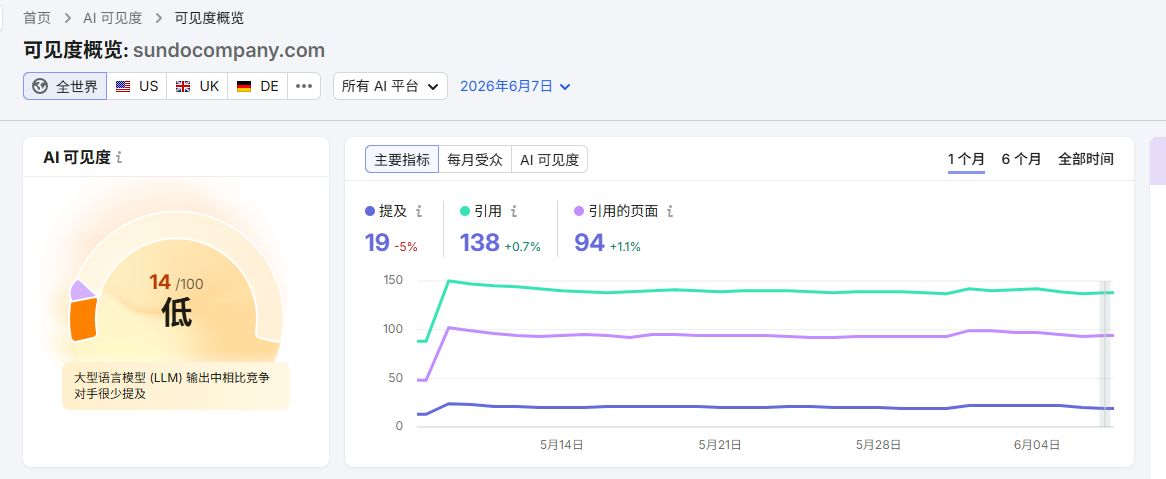1166x479 pixels.
Task: Click the 5月14日 axis label
Action: click(x=561, y=445)
